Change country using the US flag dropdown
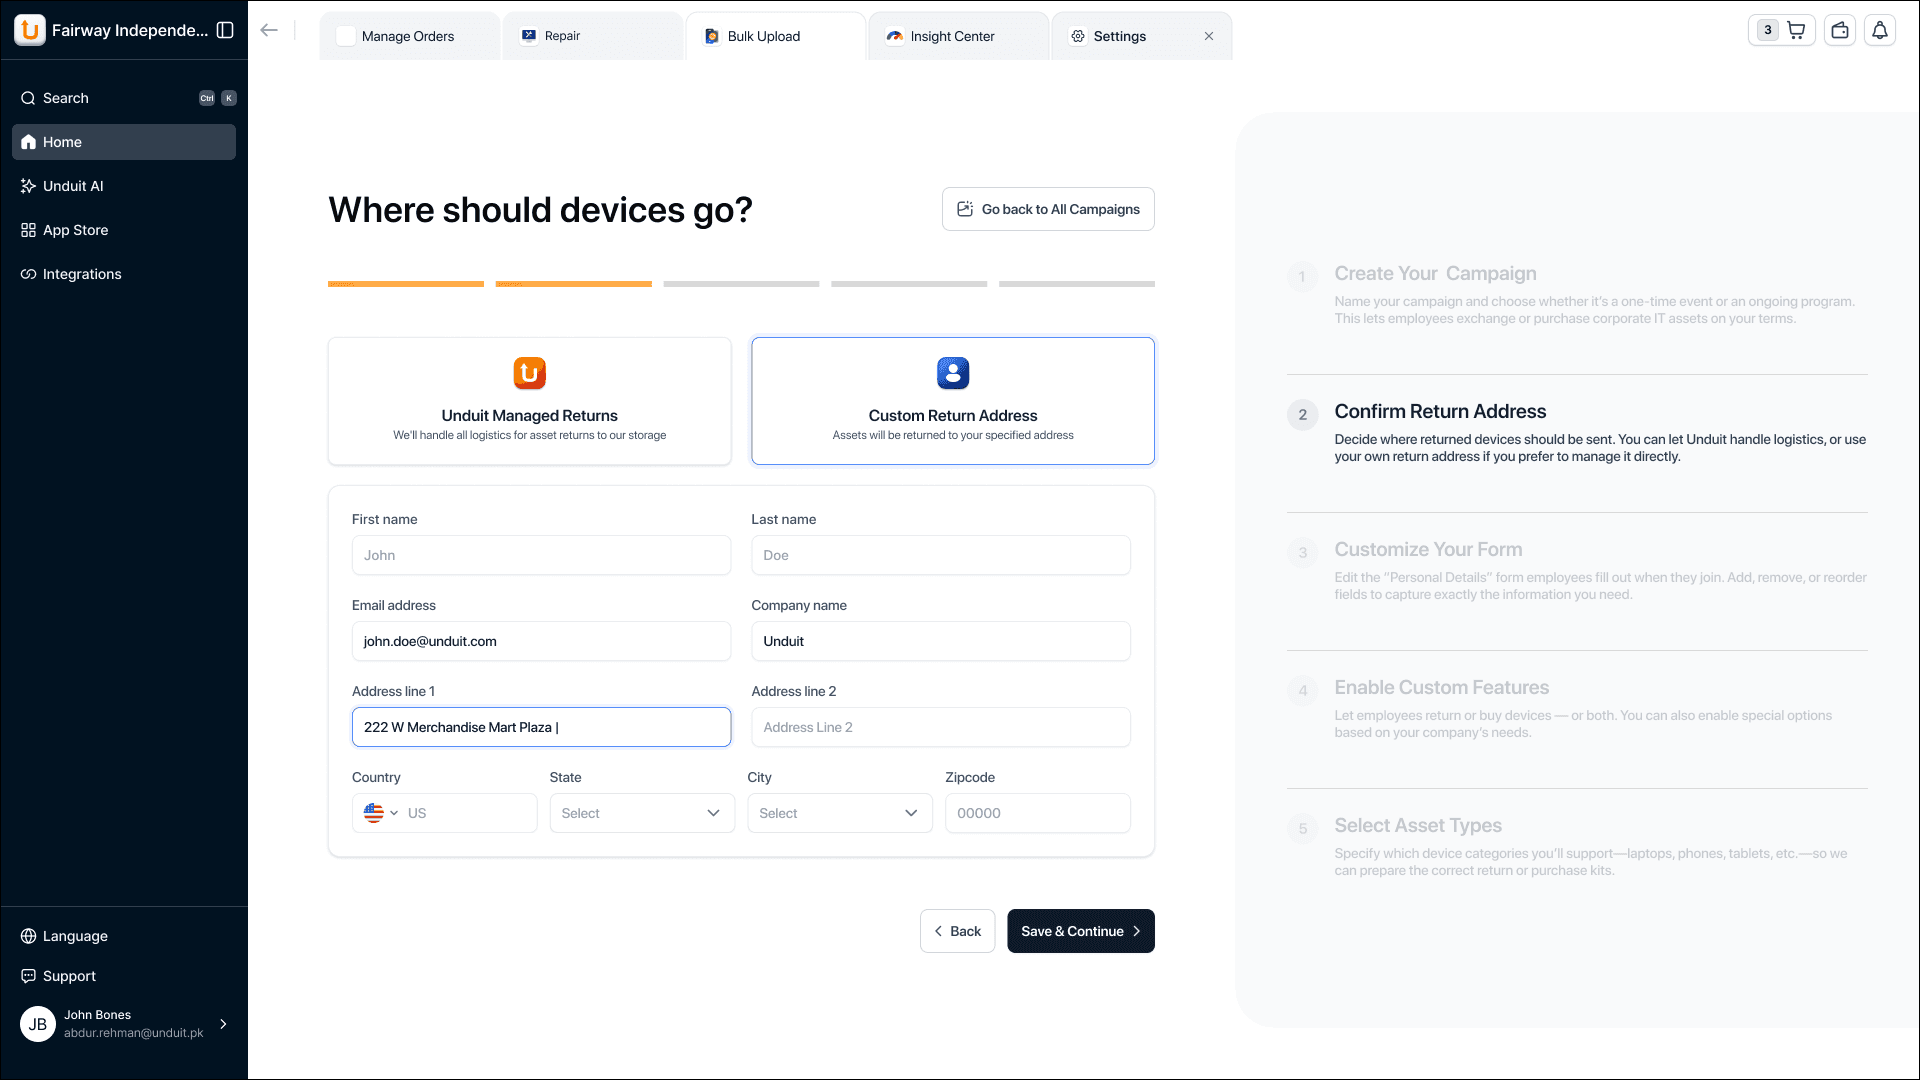Viewport: 1920px width, 1080px height. [x=380, y=813]
